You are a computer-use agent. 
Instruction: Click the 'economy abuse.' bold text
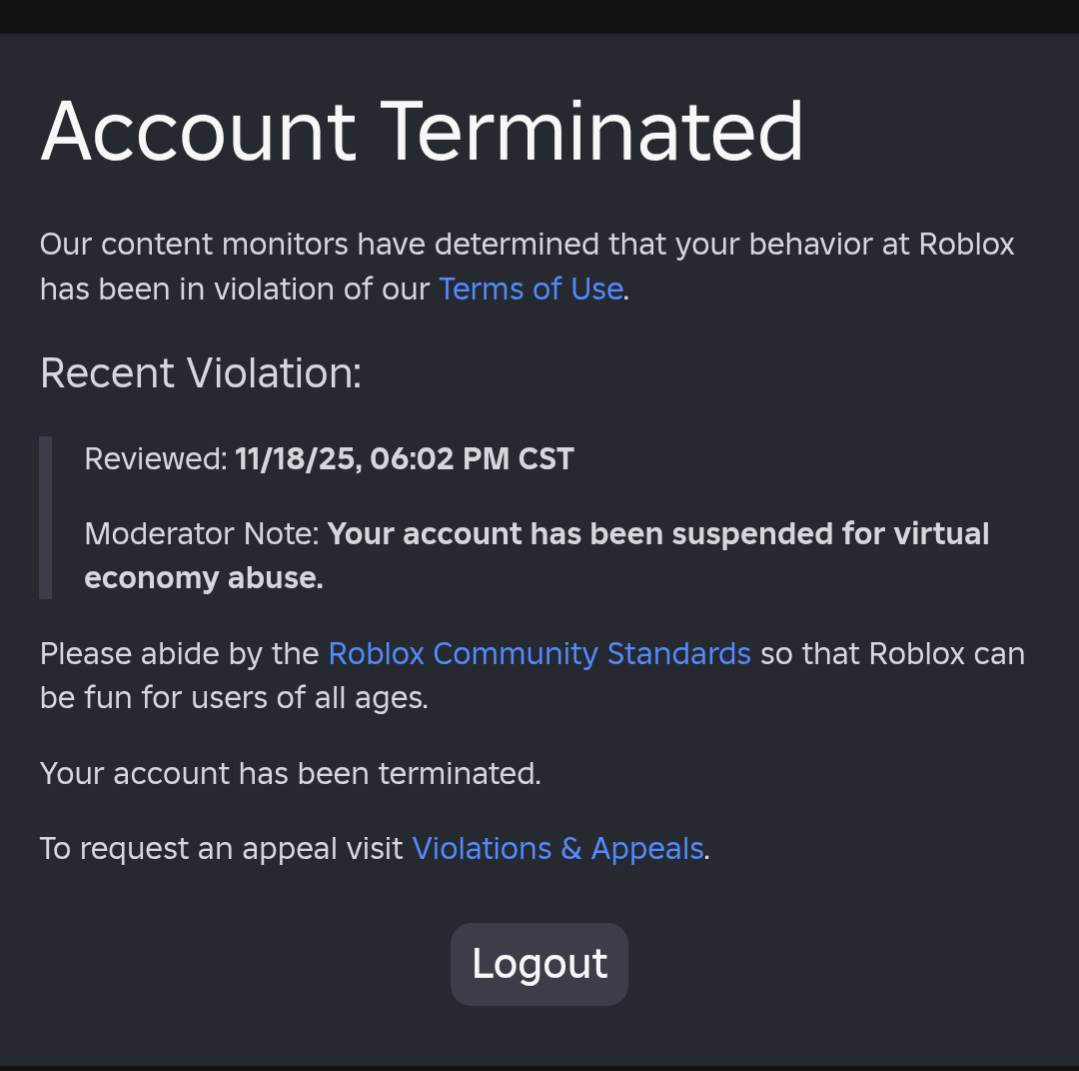[x=204, y=578]
